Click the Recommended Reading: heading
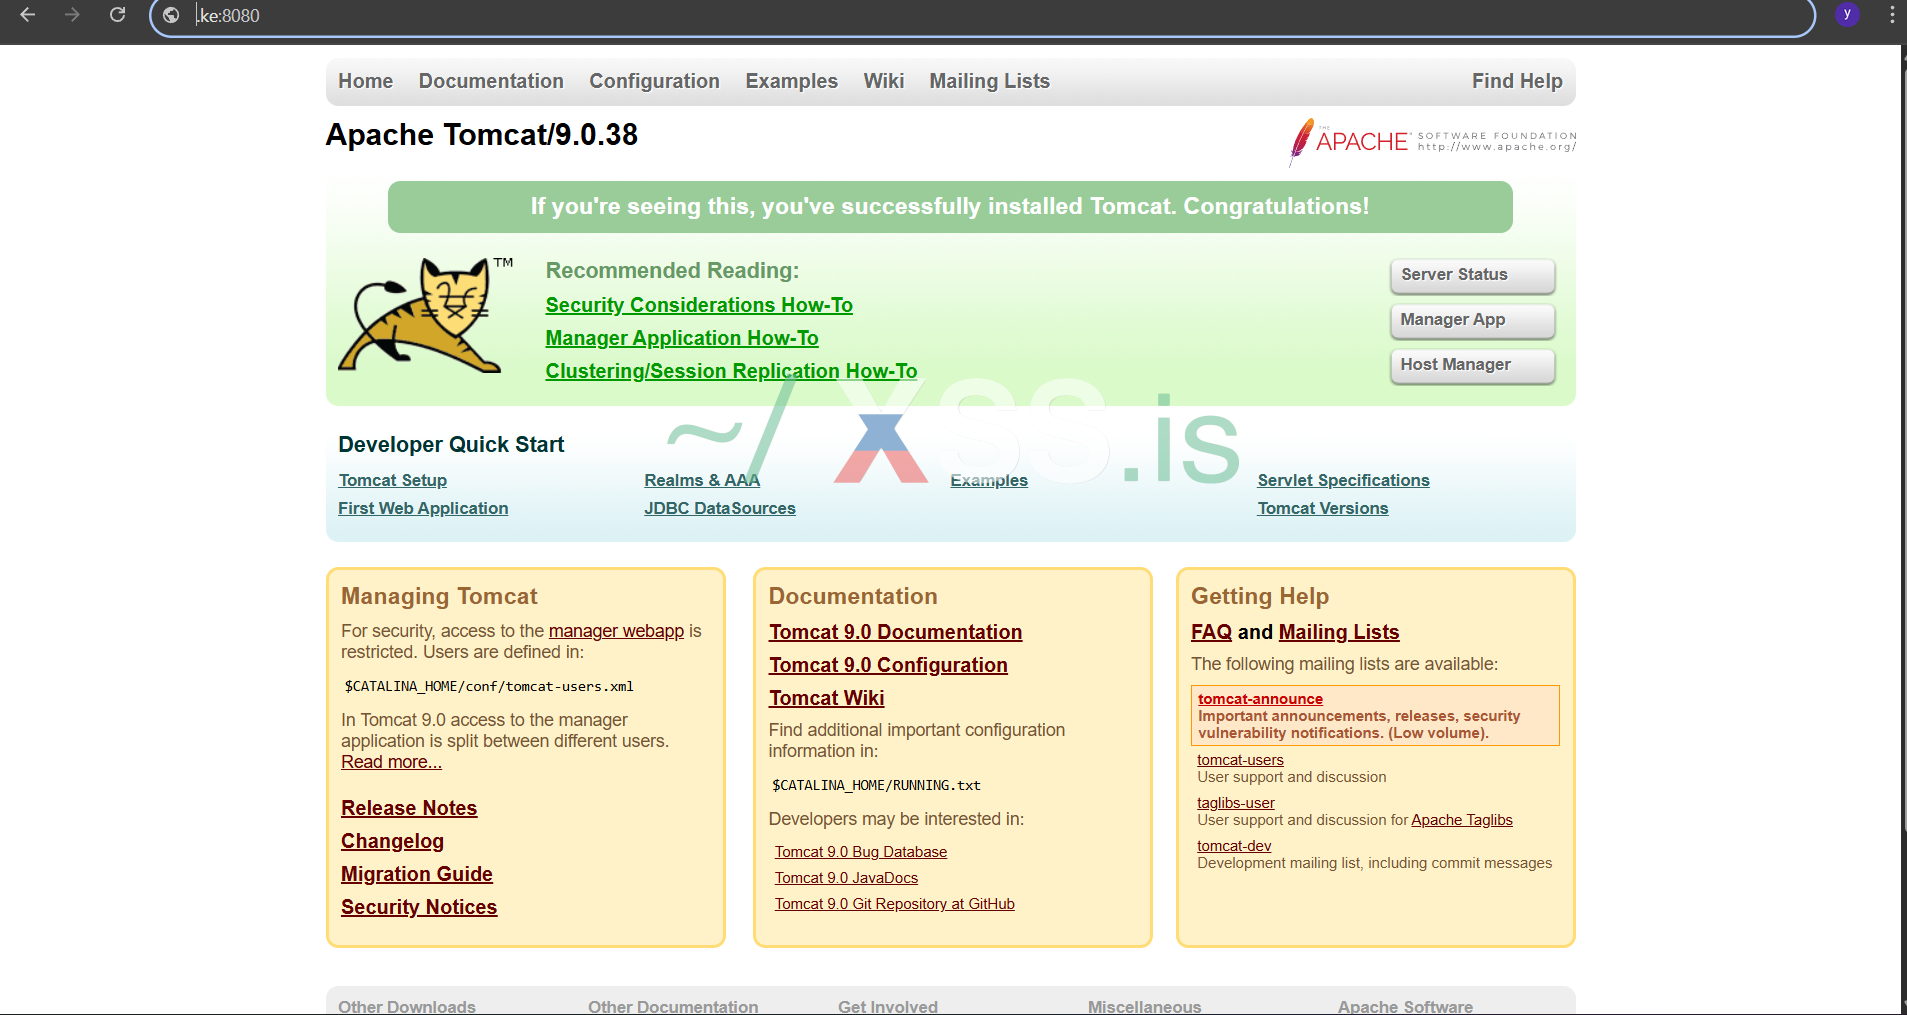The width and height of the screenshot is (1907, 1015). [x=672, y=271]
